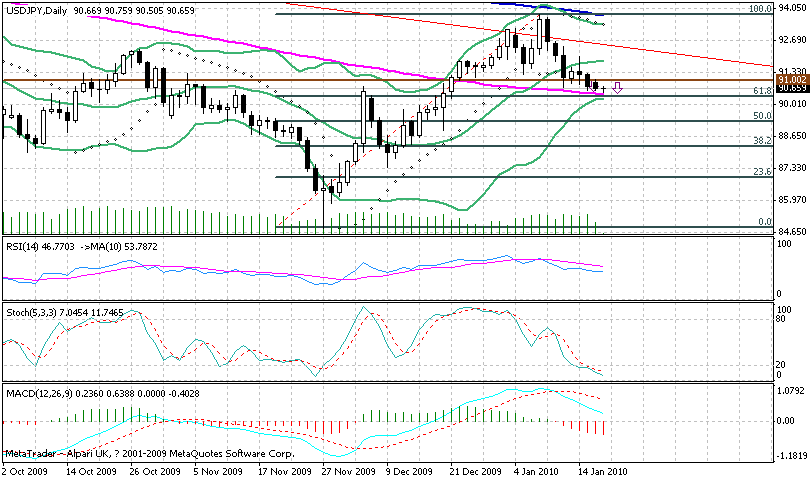The image size is (811, 479).
Task: Click the 17 Nov 2009 date label
Action: coord(284,471)
